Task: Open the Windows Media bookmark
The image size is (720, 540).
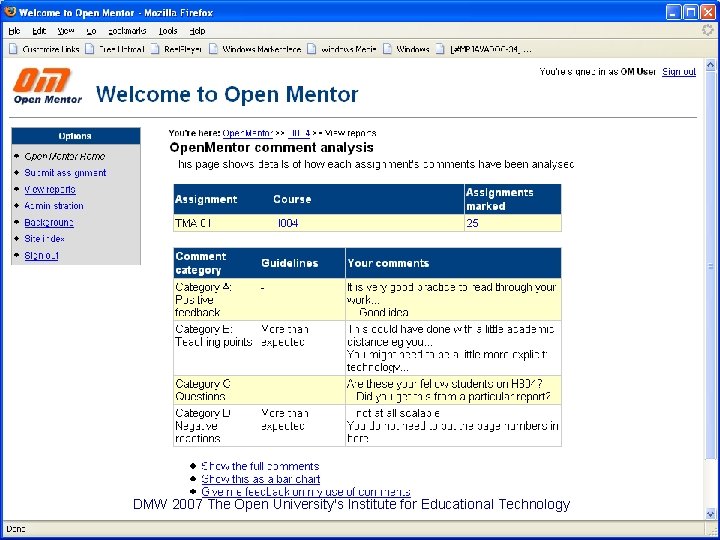Action: [342, 49]
